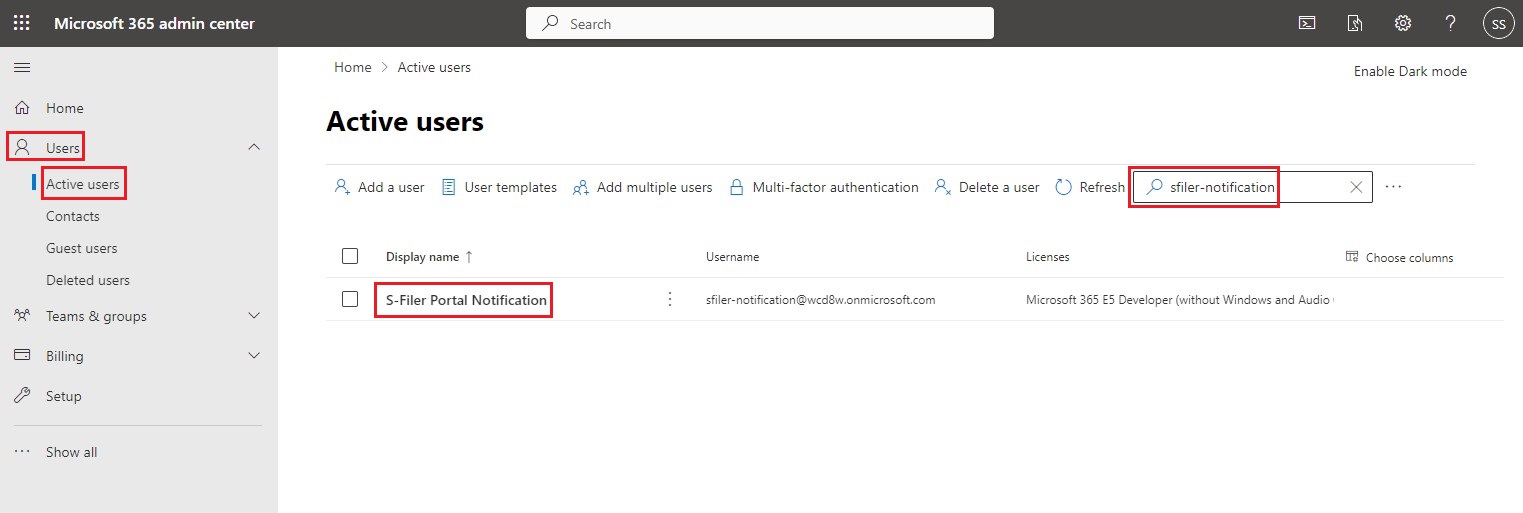Open Cloud Shell icon in header
The image size is (1523, 513).
tap(1306, 23)
